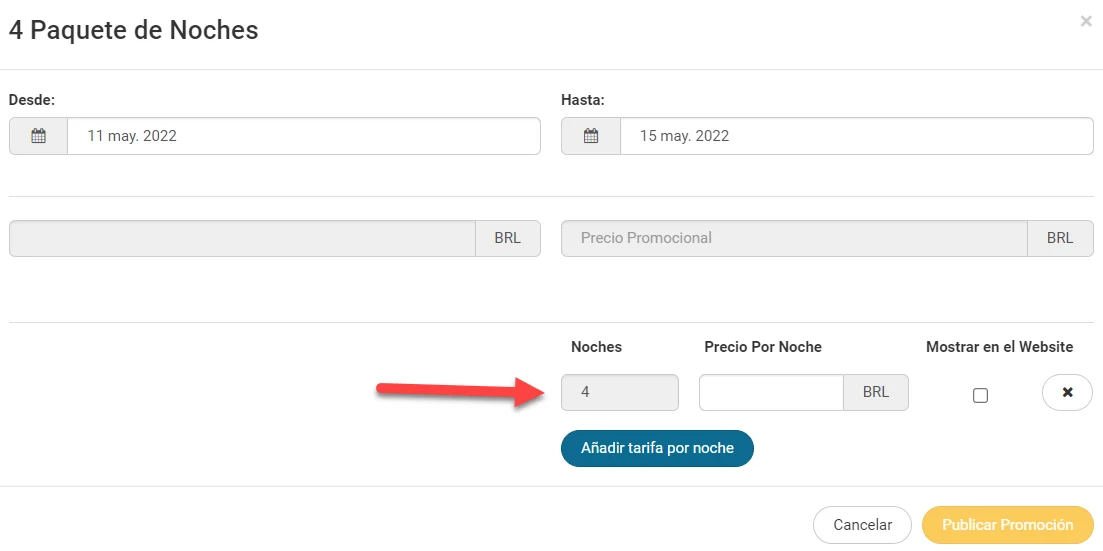
Task: Click the Mostrar en el Website label
Action: coord(999,347)
